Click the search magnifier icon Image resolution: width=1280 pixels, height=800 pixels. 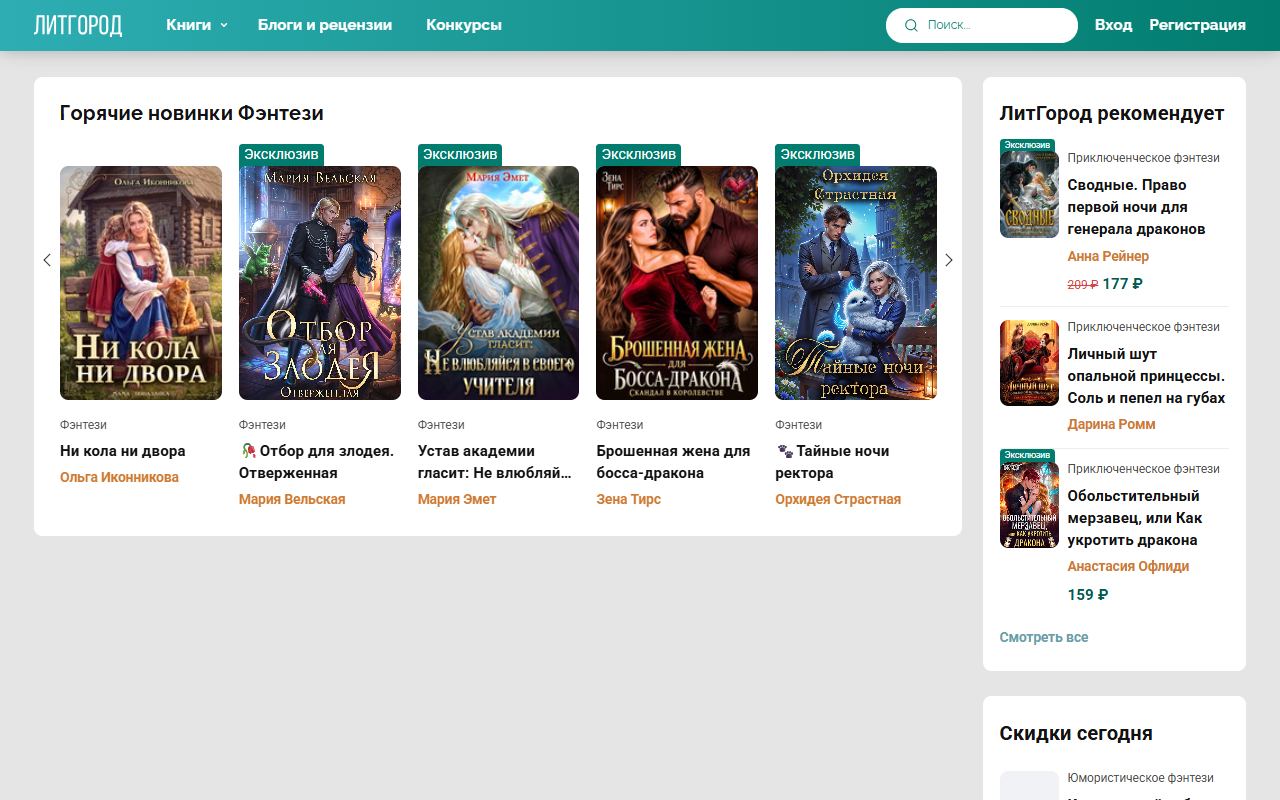pos(911,25)
